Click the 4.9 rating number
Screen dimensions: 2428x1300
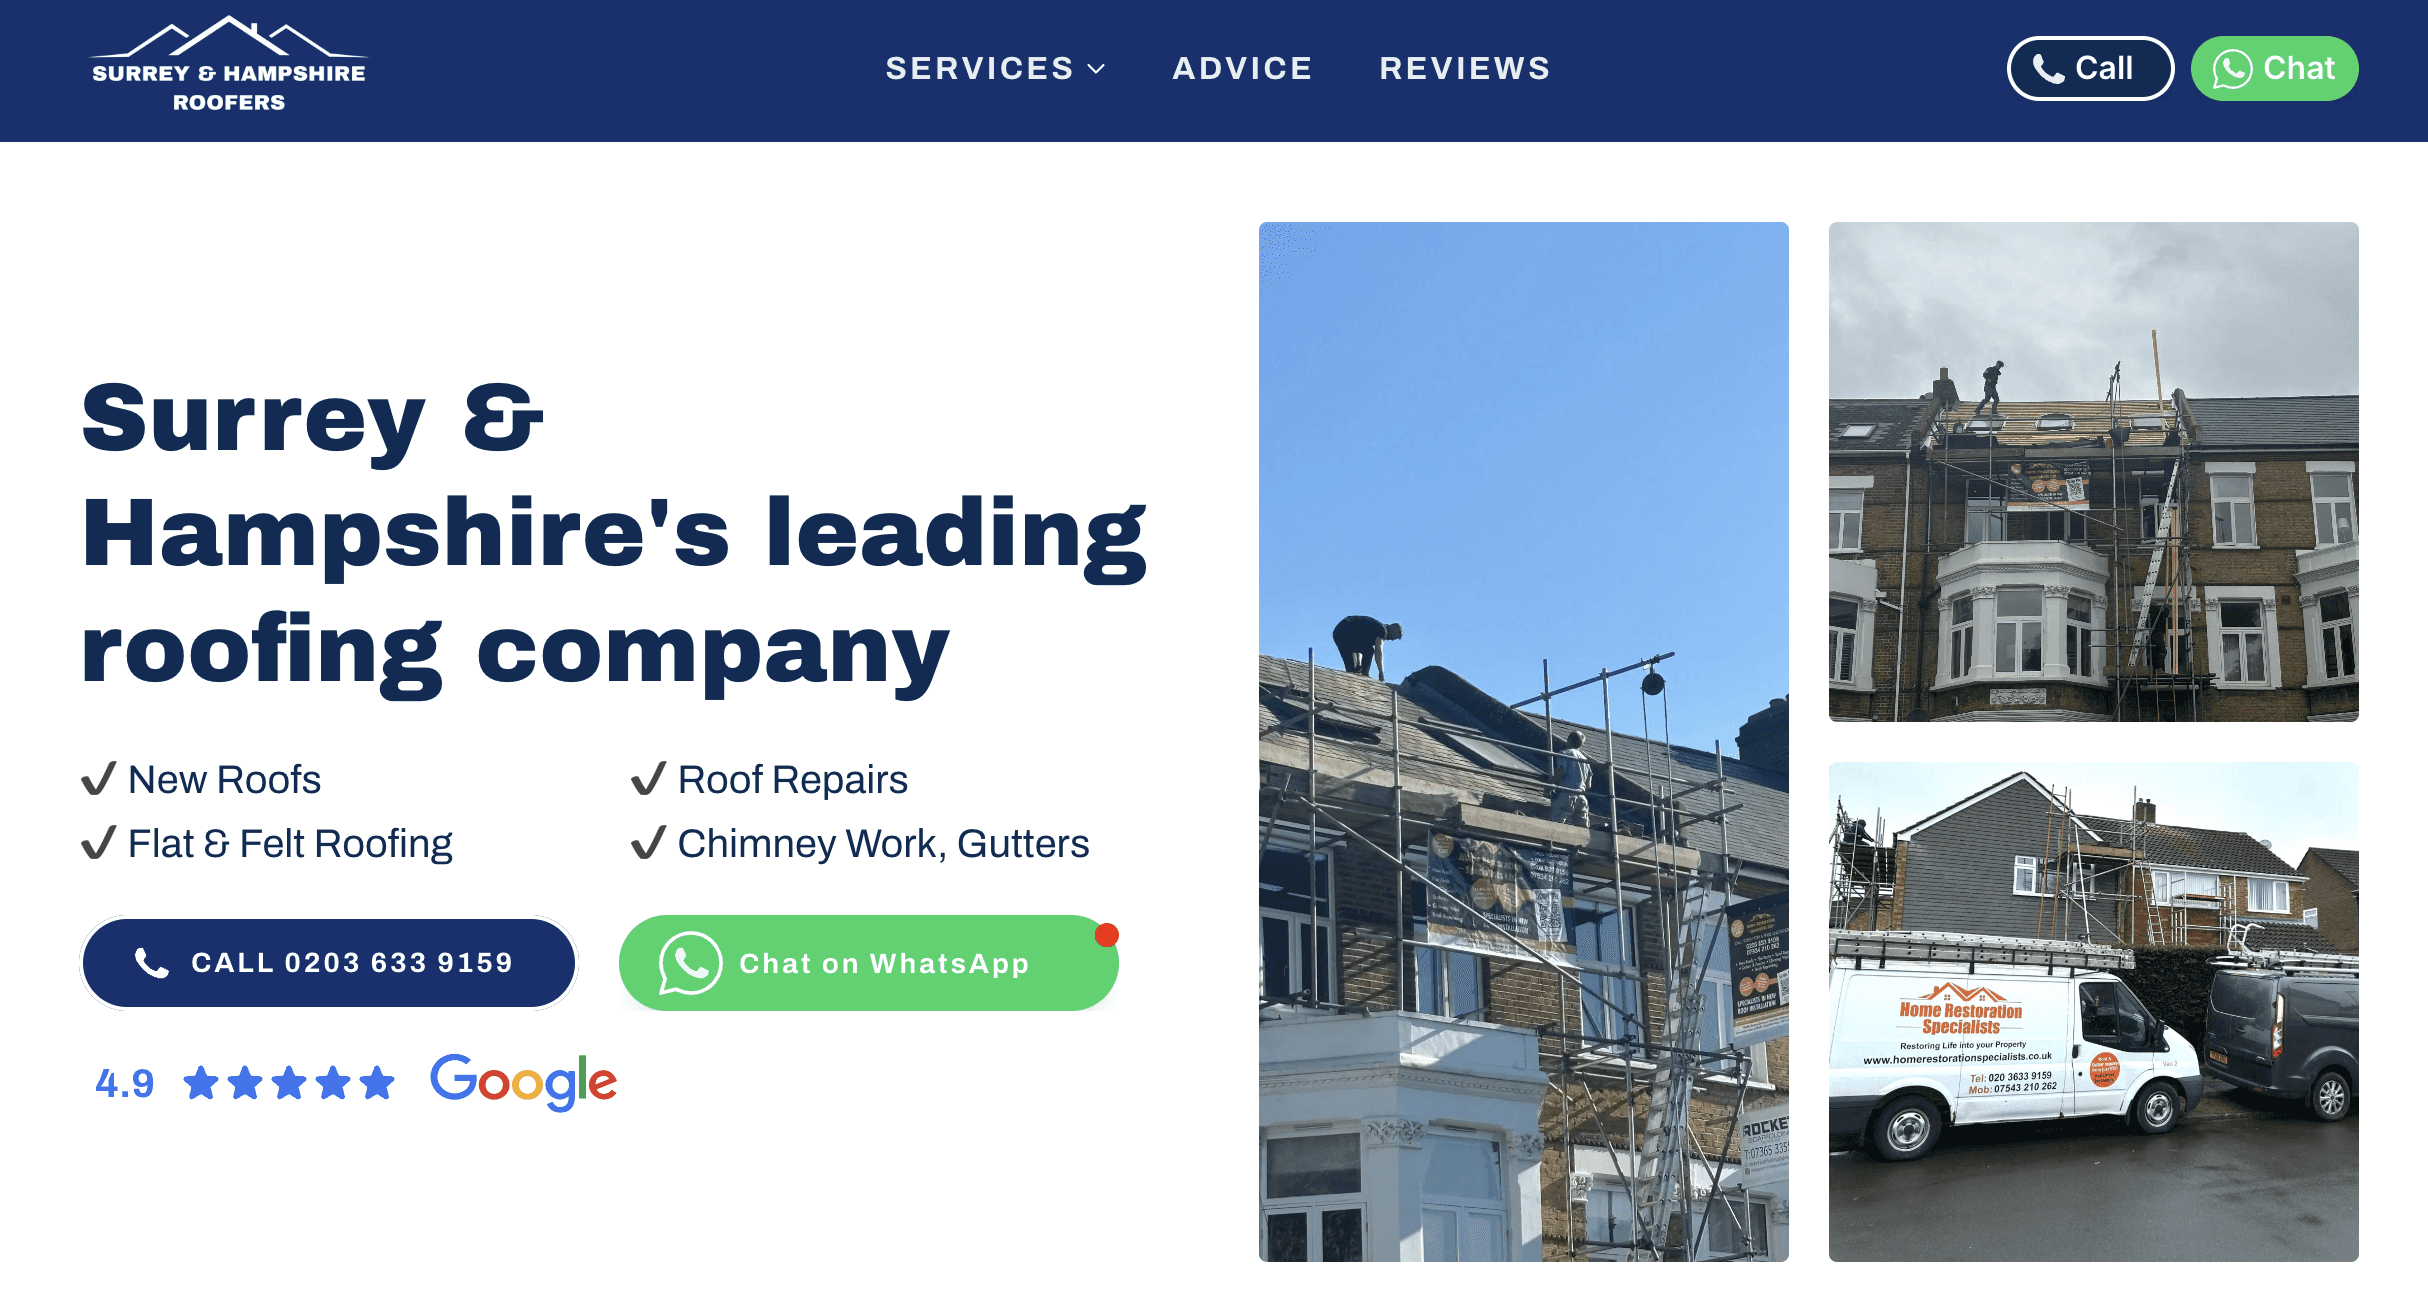(x=125, y=1083)
